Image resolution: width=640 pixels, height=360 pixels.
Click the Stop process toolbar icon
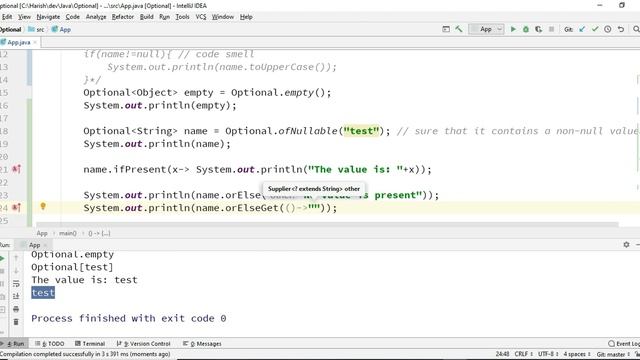coord(551,29)
